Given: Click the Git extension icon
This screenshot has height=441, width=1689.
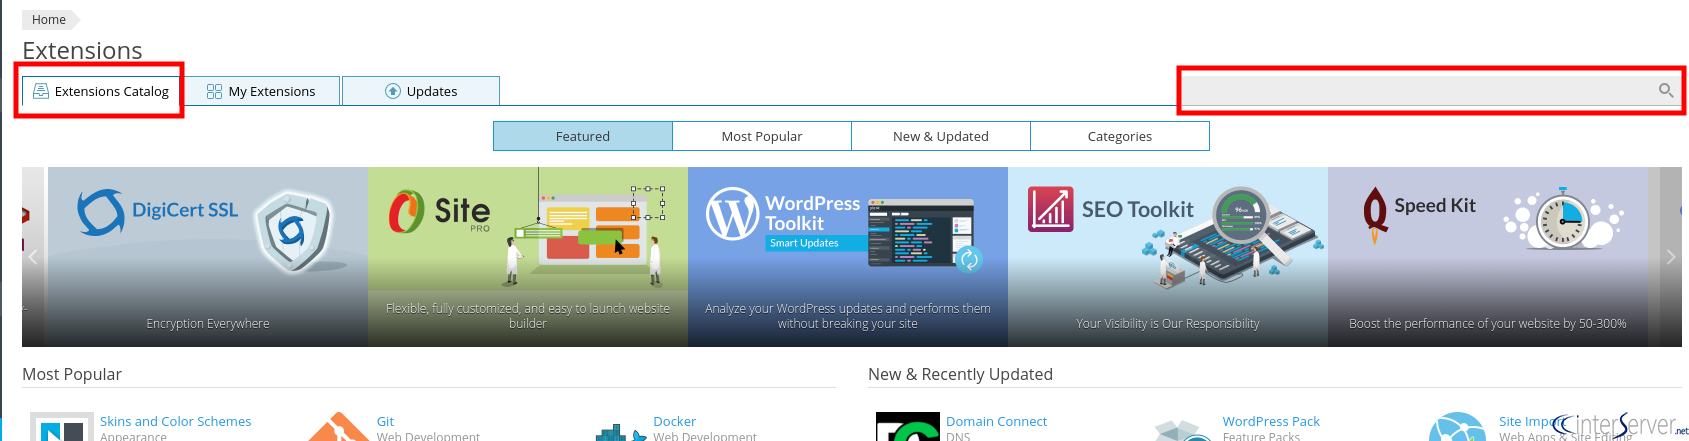Looking at the screenshot, I should [x=339, y=427].
